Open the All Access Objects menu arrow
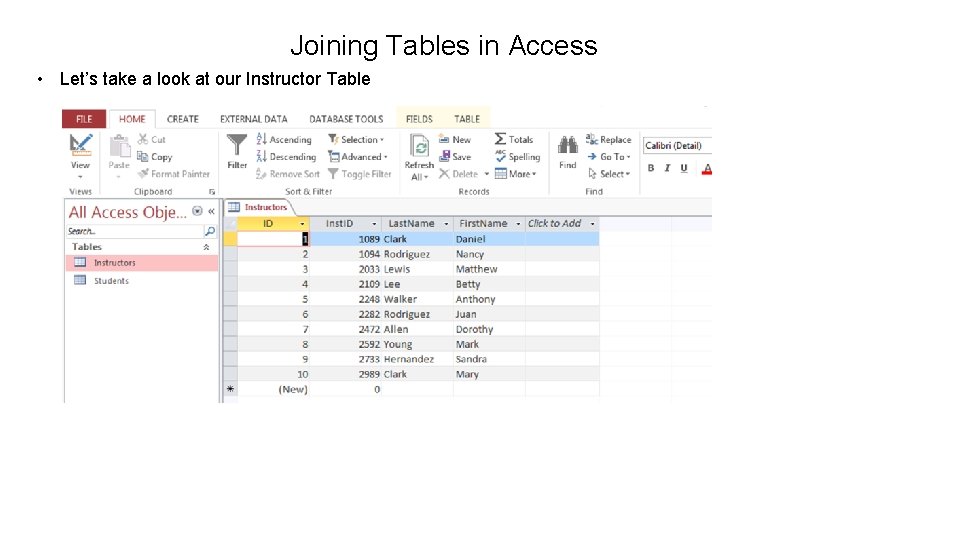The width and height of the screenshot is (960, 540). coord(197,211)
